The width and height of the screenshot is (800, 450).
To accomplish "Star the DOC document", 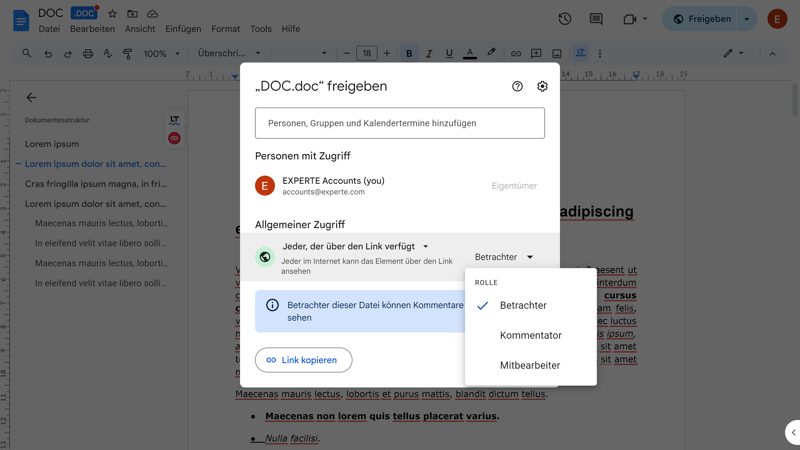I will point(112,14).
